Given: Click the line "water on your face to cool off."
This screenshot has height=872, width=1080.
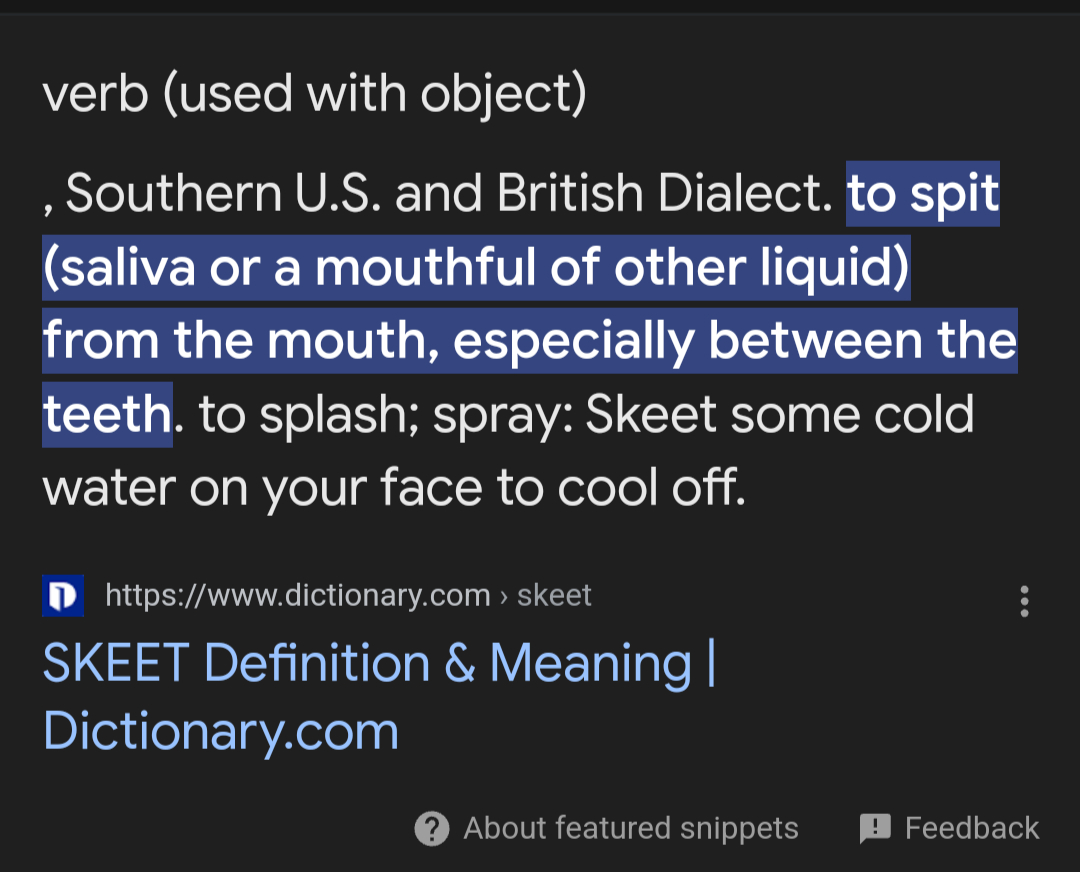Looking at the screenshot, I should 394,488.
